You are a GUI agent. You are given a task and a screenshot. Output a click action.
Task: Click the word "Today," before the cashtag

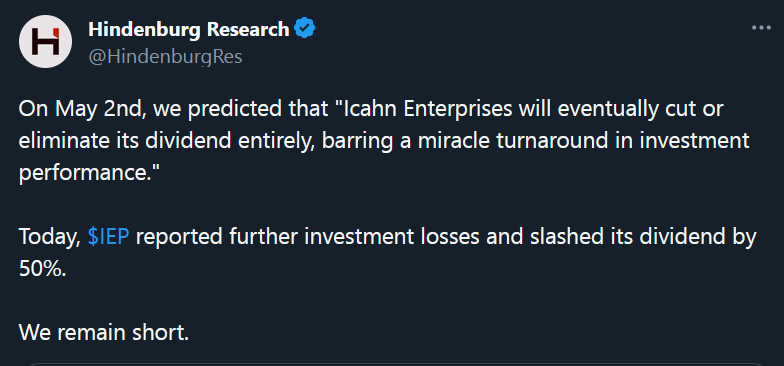(50, 237)
